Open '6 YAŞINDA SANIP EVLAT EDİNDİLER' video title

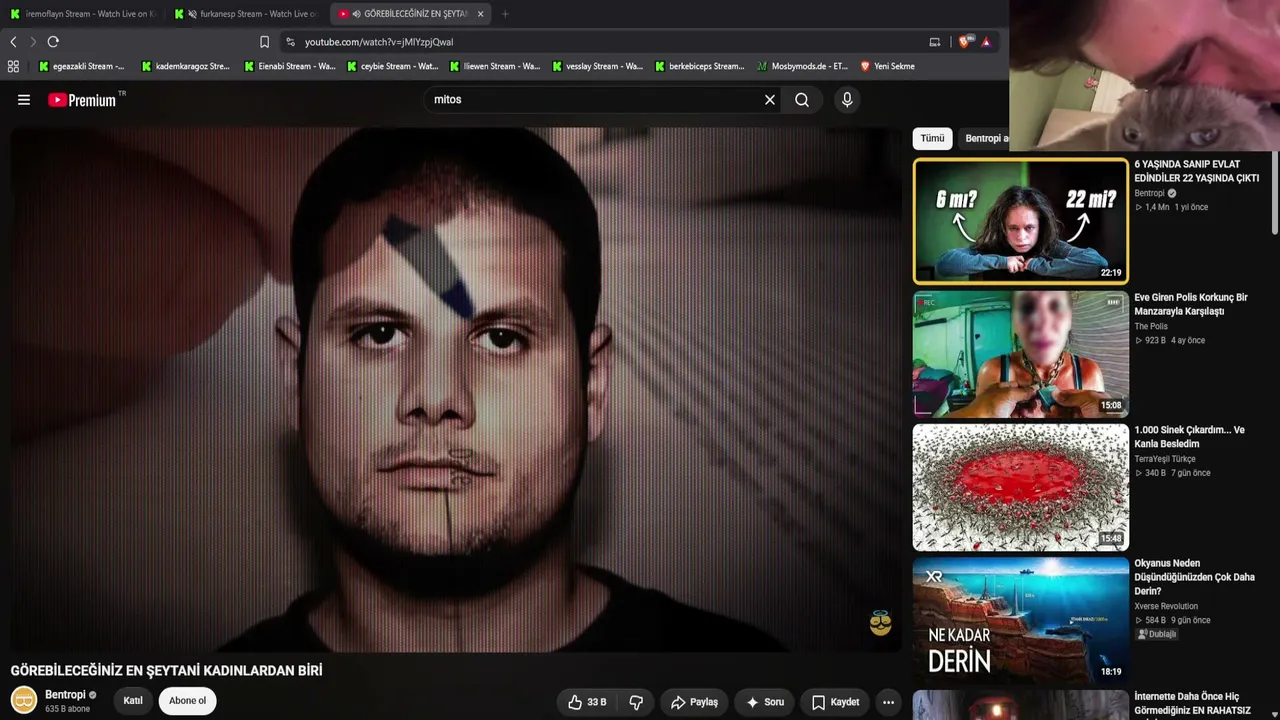pyautogui.click(x=1196, y=171)
